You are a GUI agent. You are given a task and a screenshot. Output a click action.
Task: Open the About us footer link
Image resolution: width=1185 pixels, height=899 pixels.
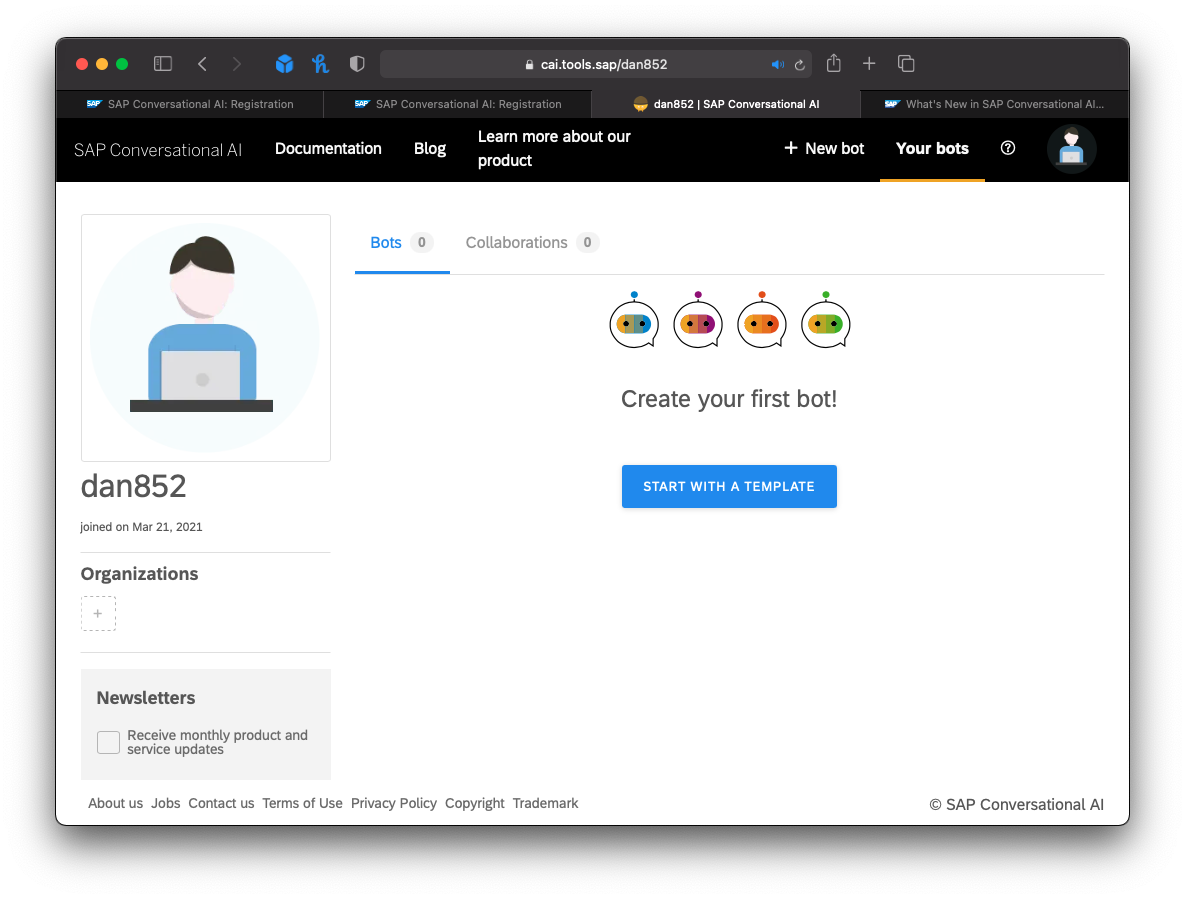click(116, 803)
